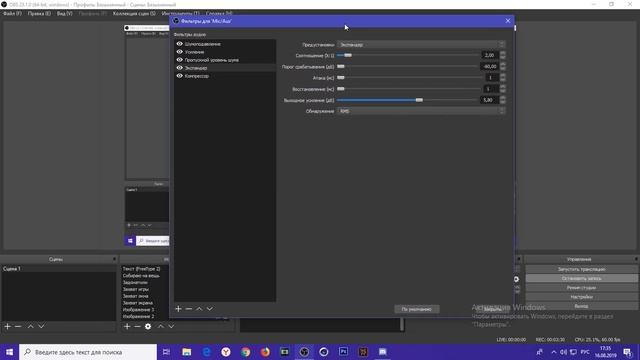Open the Файл menu
Screen dimensions: 640x360
click(x=12, y=13)
